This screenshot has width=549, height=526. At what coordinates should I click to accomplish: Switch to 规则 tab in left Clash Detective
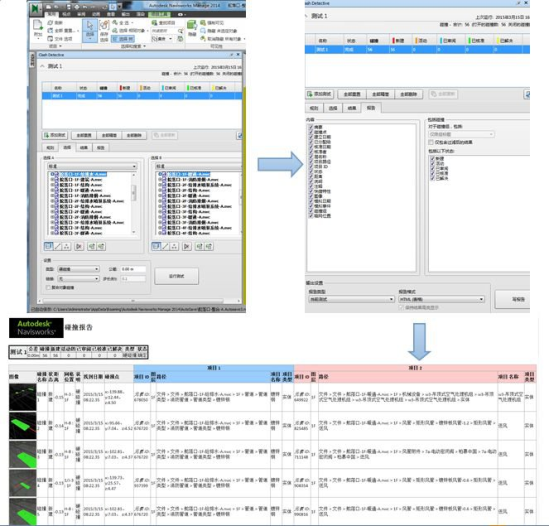point(50,148)
